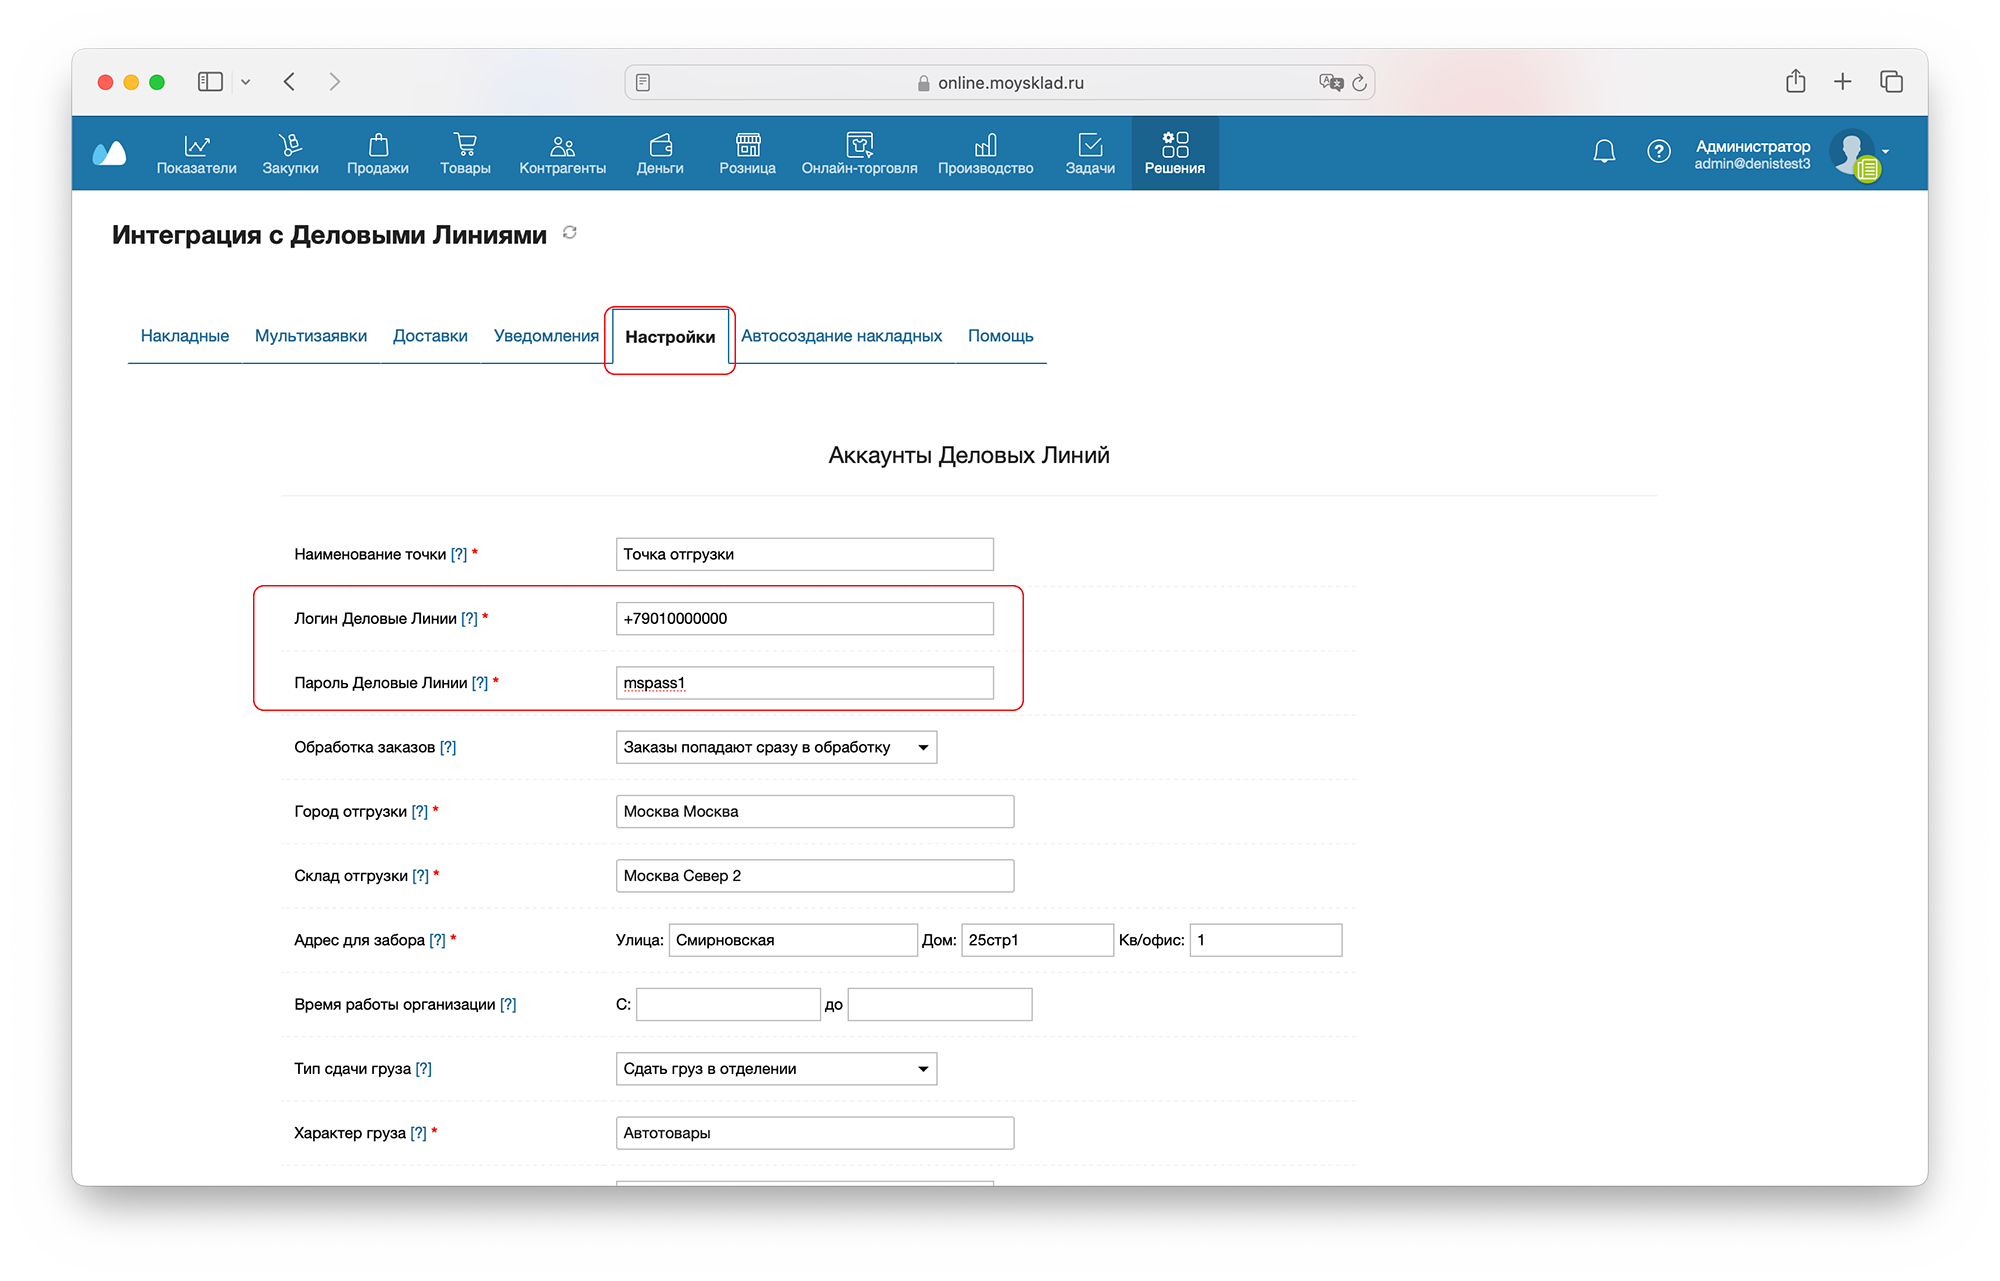Open the Закупки purchases section
The image size is (2000, 1281).
[x=290, y=153]
